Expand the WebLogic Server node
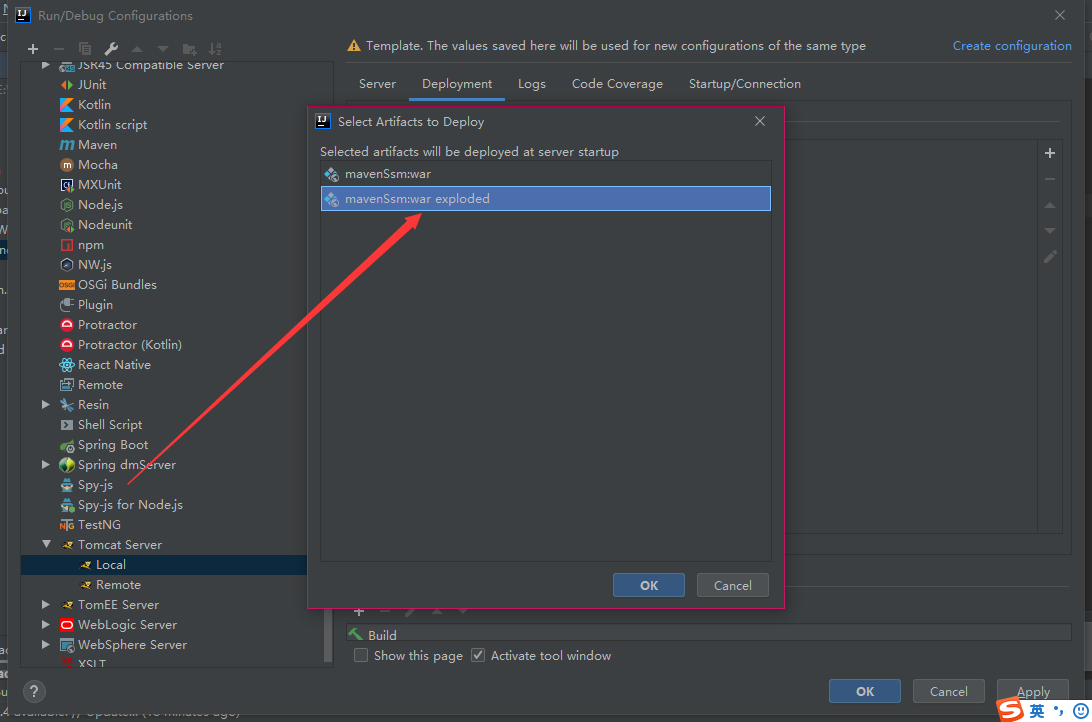Image resolution: width=1092 pixels, height=722 pixels. (x=46, y=625)
